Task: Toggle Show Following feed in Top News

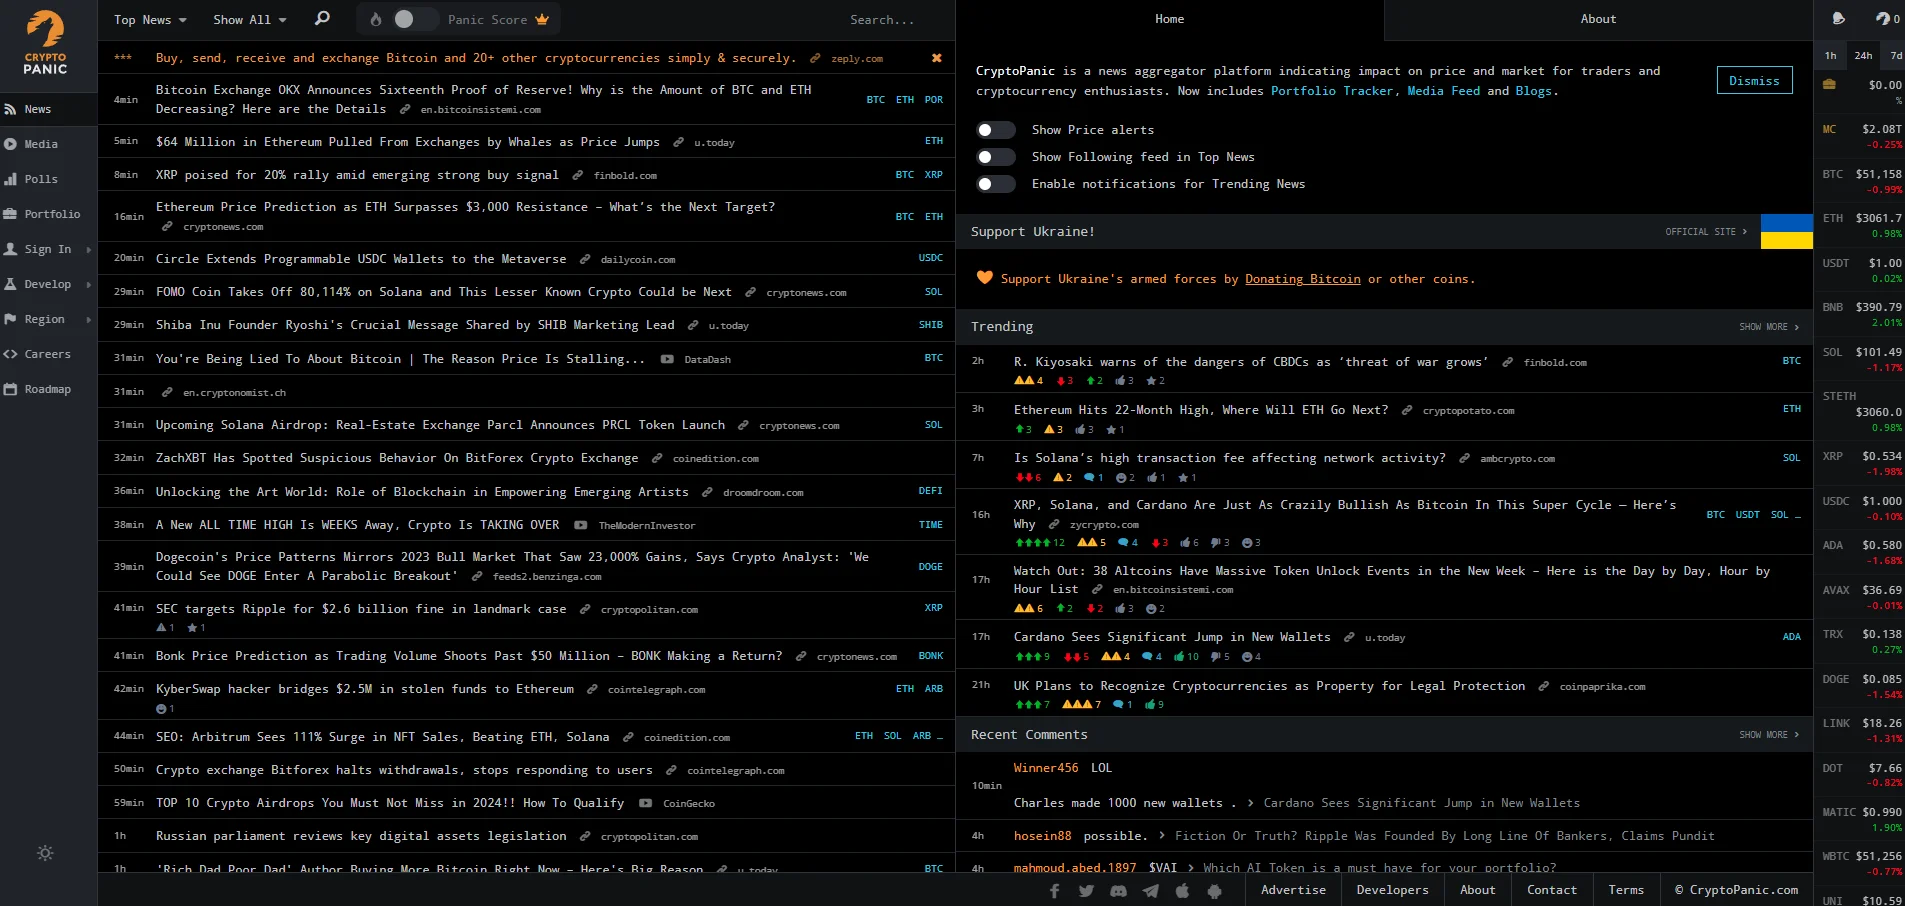Action: (x=995, y=157)
